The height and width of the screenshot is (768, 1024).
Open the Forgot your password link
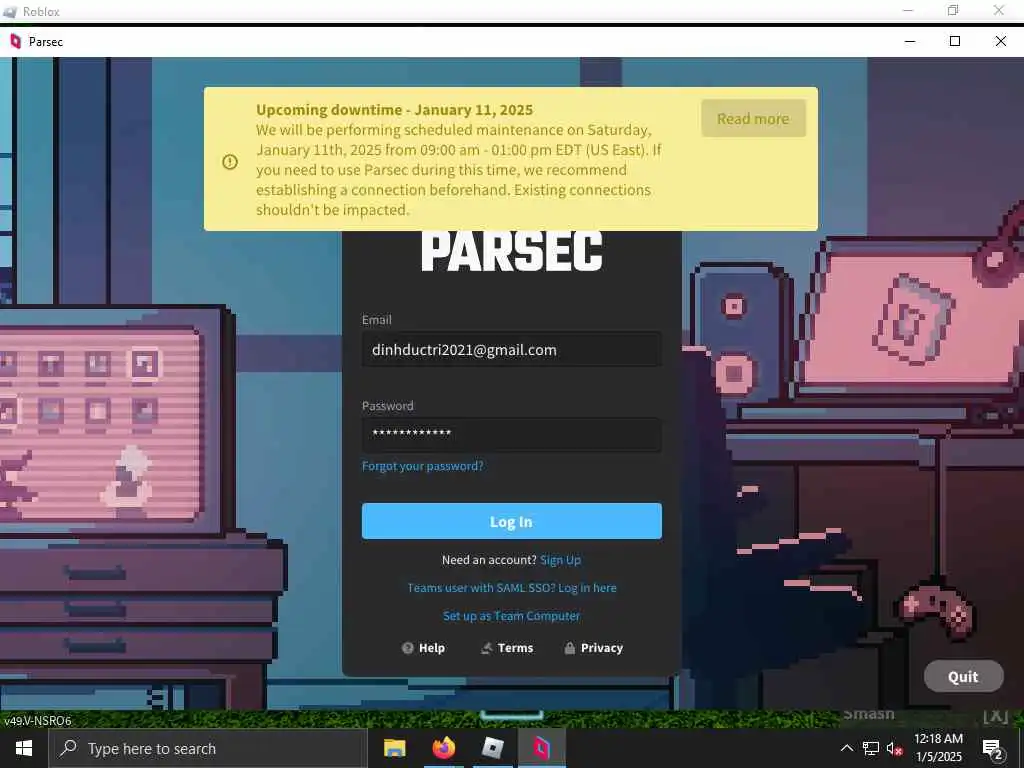[x=423, y=466]
